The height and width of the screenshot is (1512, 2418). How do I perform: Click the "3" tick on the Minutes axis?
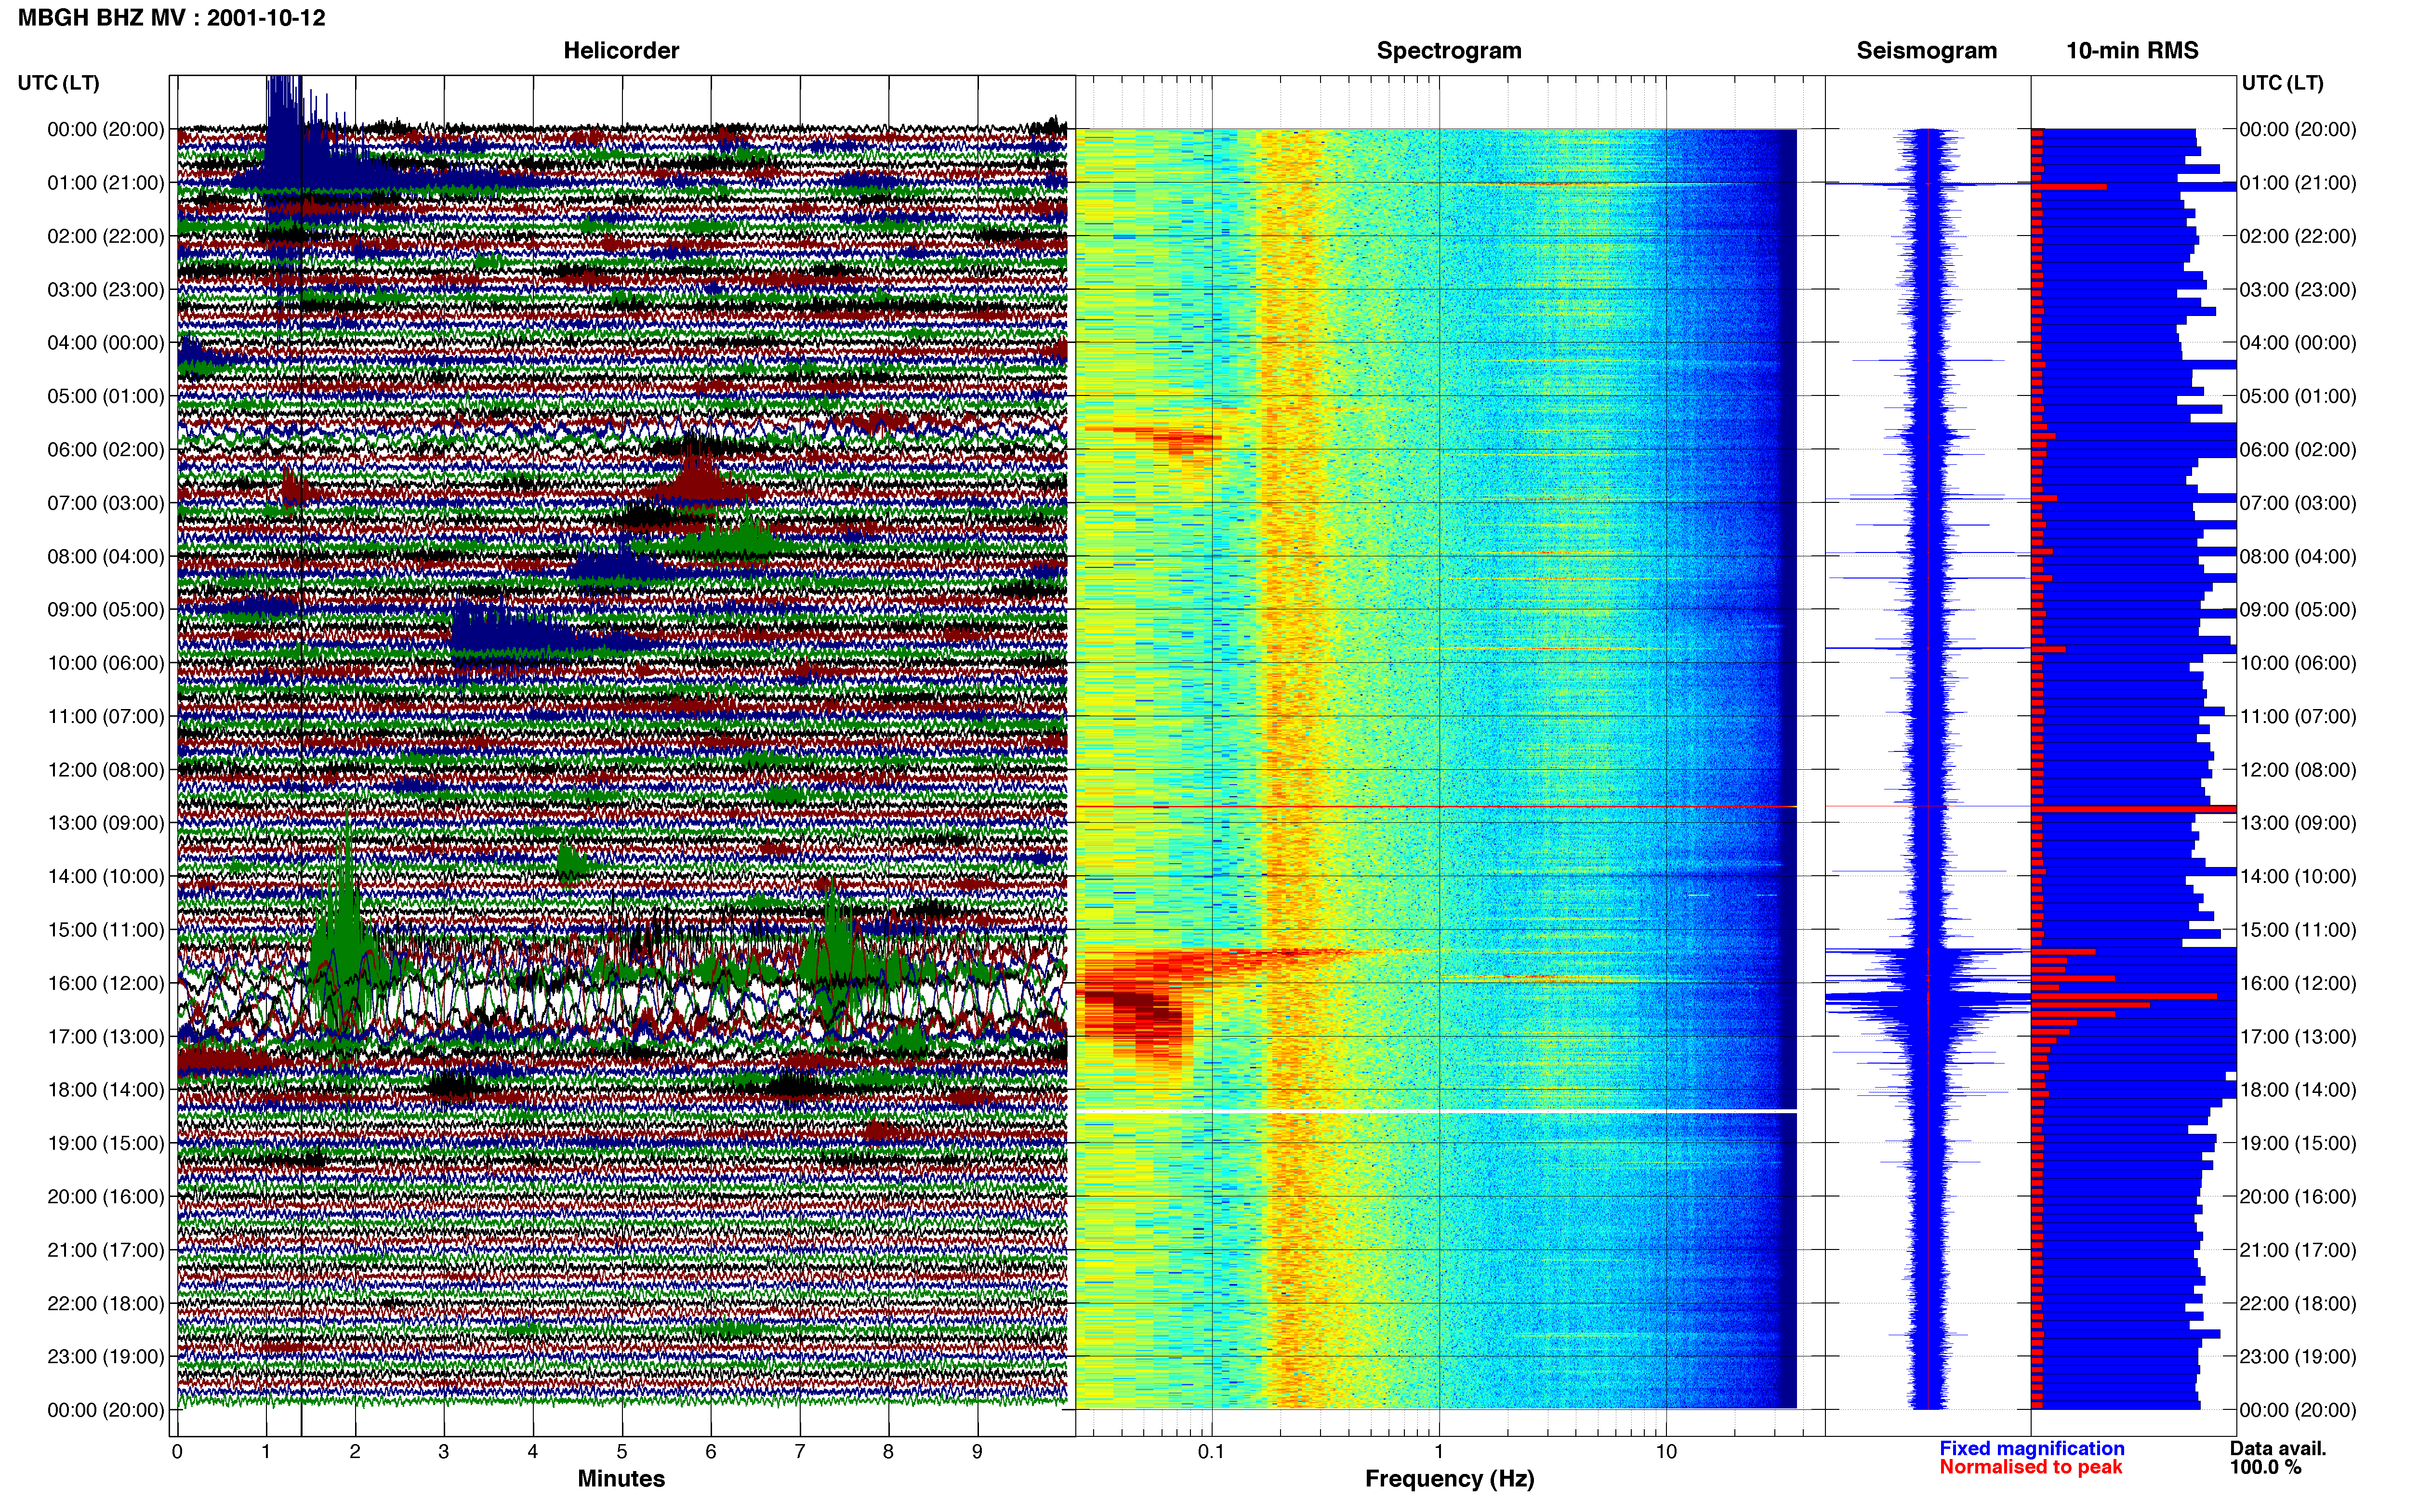click(444, 1452)
